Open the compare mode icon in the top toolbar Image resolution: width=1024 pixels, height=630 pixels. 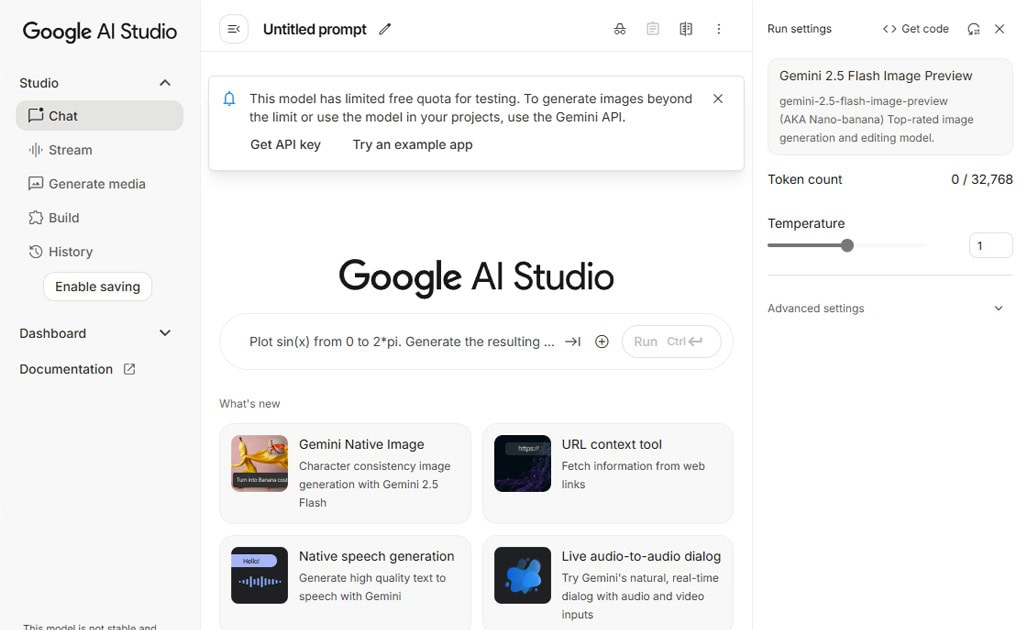[686, 29]
